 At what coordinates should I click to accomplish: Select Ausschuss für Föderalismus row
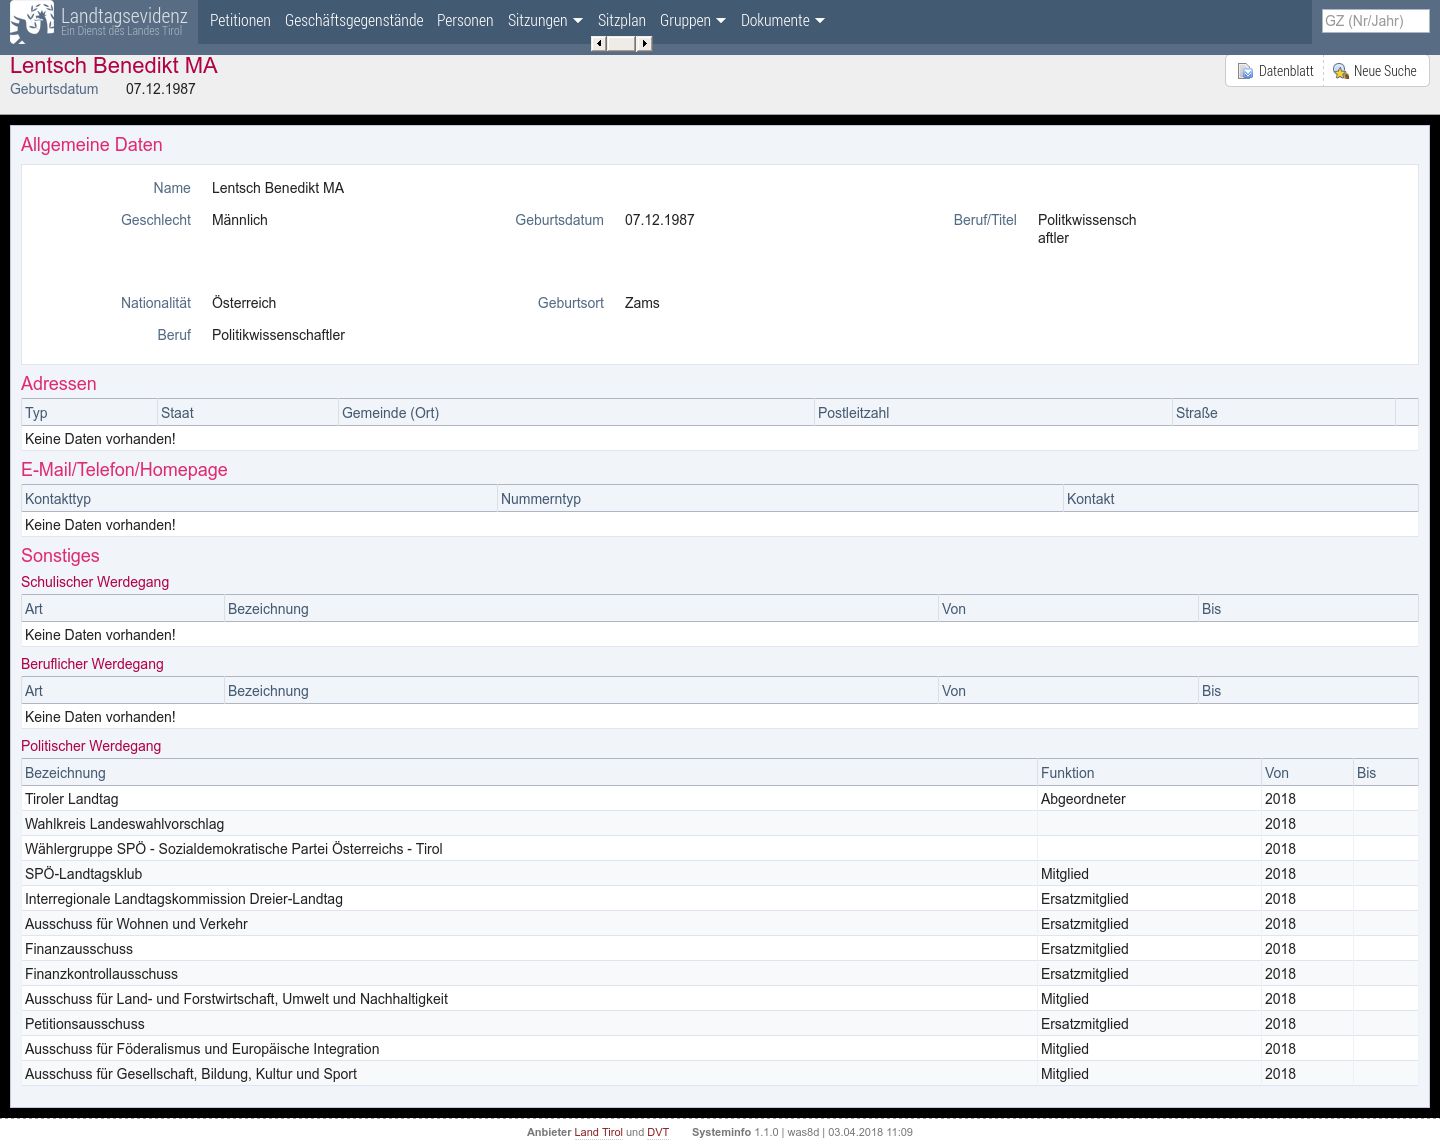click(x=720, y=1049)
